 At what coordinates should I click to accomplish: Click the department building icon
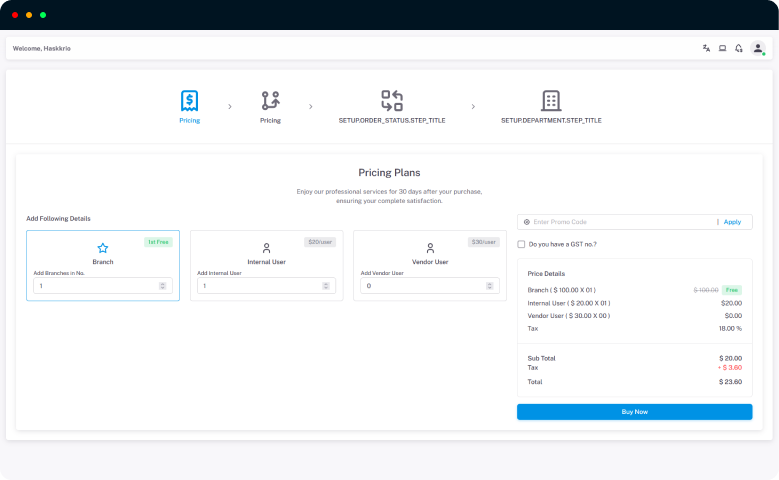coord(551,101)
